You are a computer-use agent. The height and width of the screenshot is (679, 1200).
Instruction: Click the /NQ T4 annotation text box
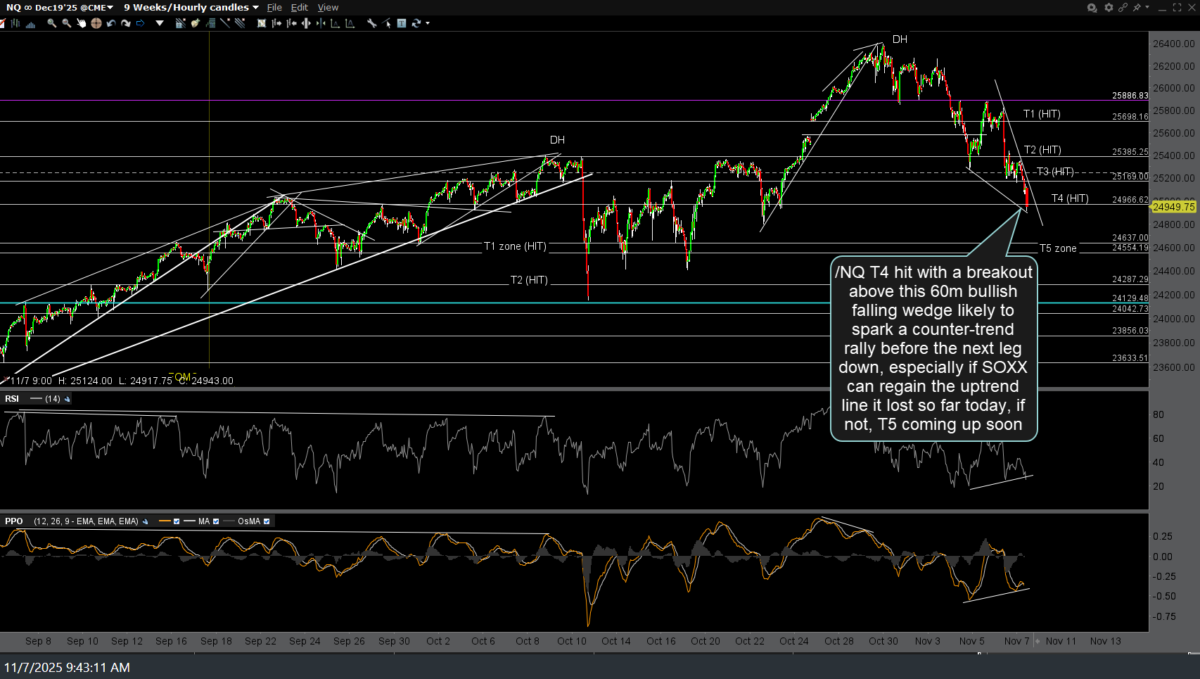(934, 348)
